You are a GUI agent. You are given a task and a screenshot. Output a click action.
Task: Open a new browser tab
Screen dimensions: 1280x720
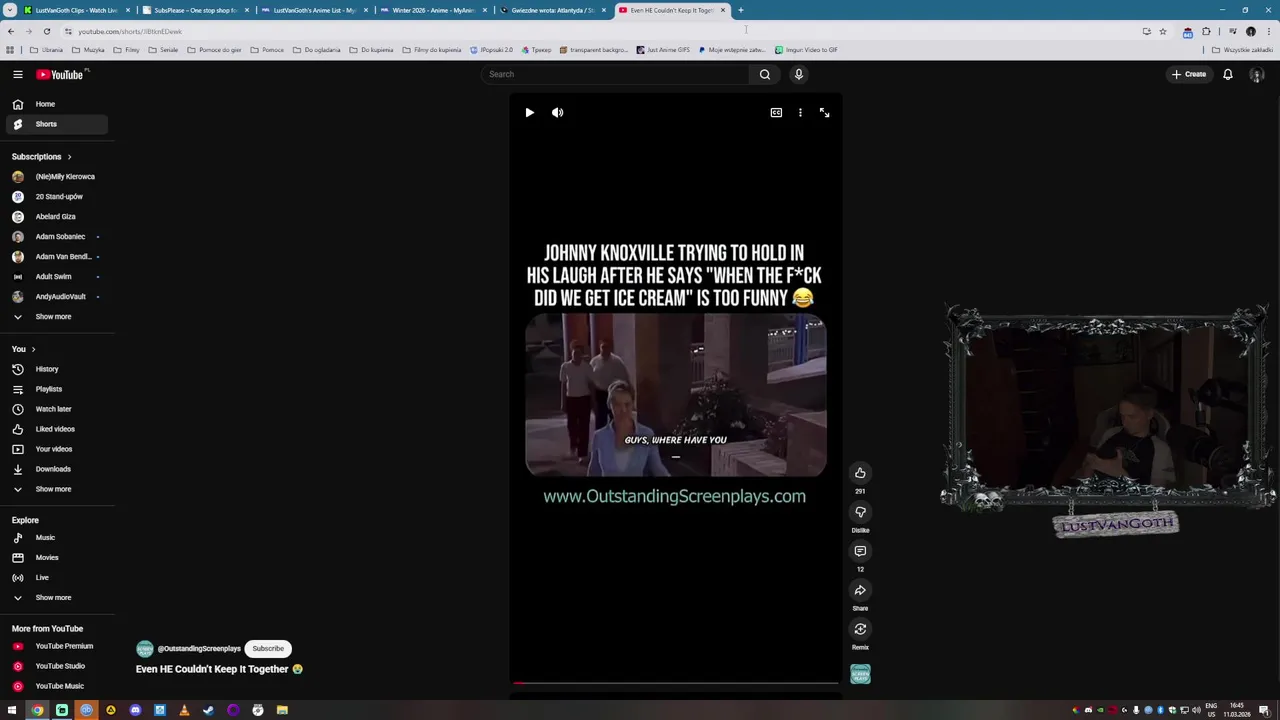point(741,10)
